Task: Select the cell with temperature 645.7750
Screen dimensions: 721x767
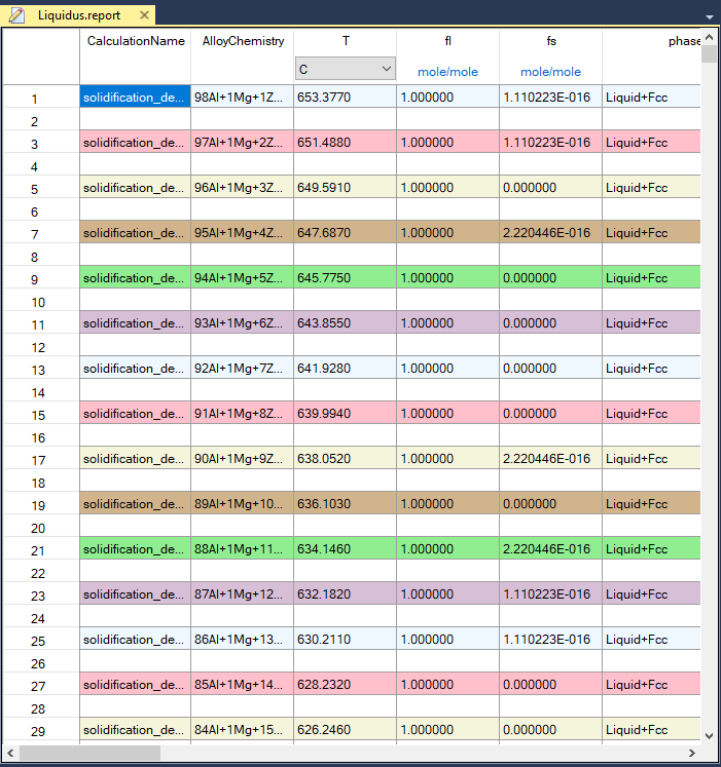Action: [345, 278]
